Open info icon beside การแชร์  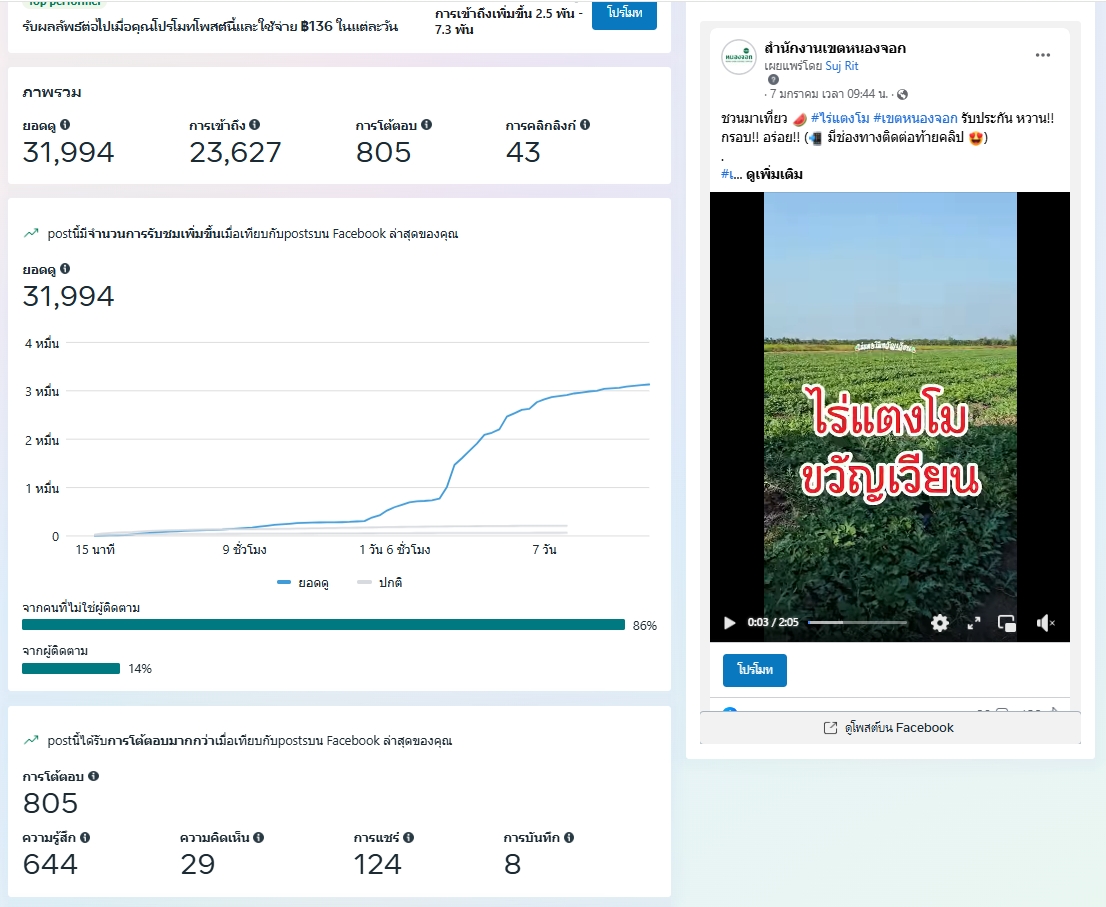408,837
